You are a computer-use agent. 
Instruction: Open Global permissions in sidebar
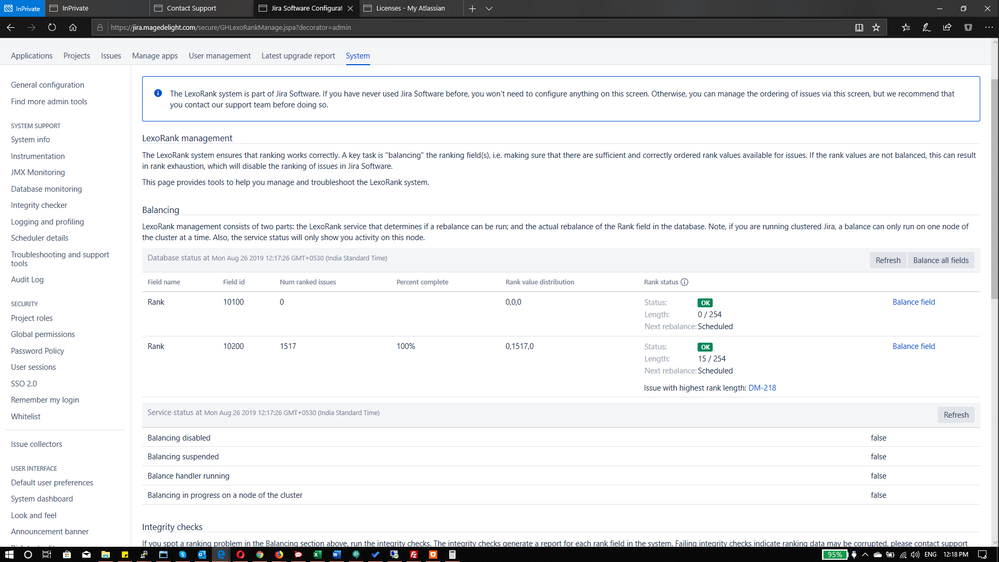coord(43,334)
